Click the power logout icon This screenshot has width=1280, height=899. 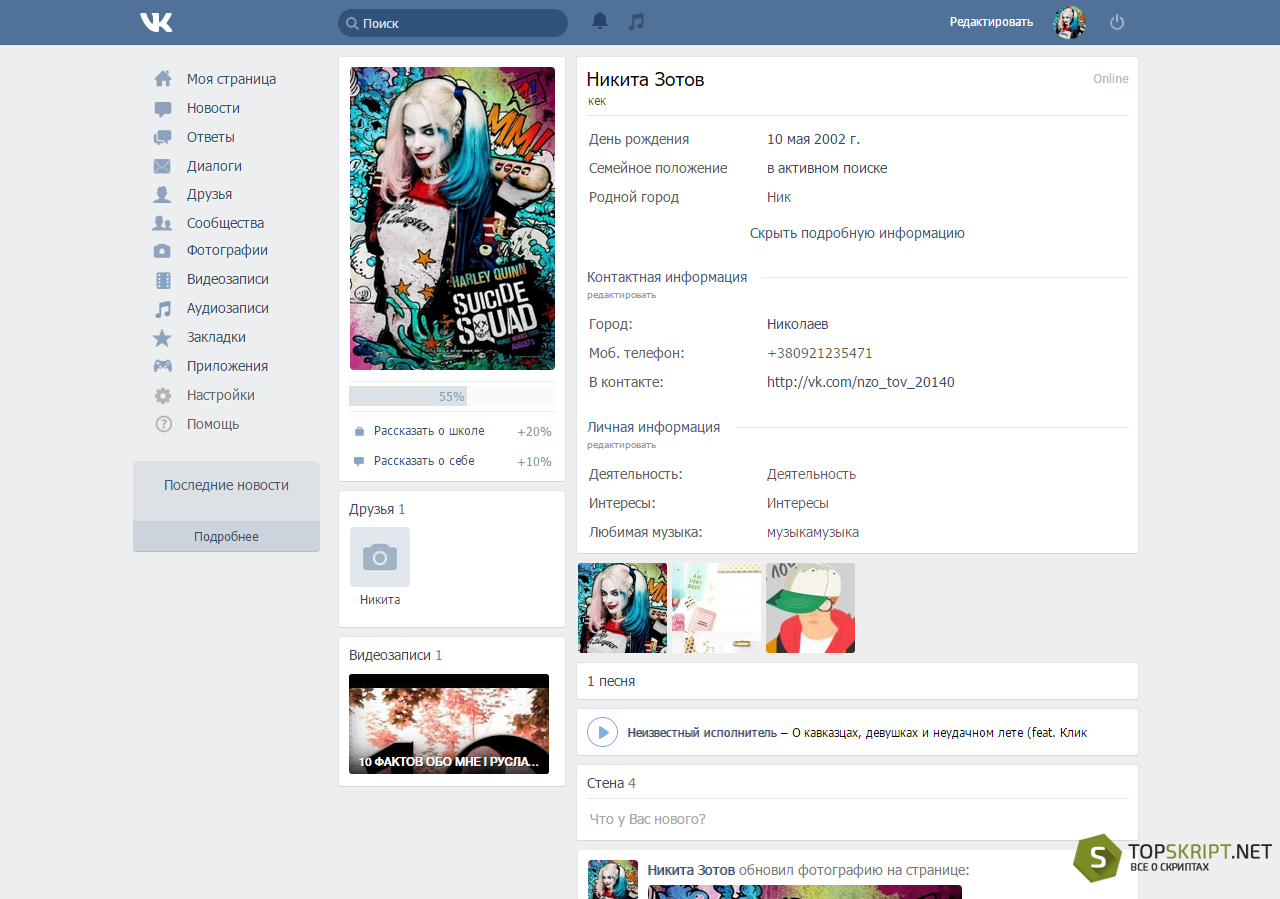[x=1117, y=22]
